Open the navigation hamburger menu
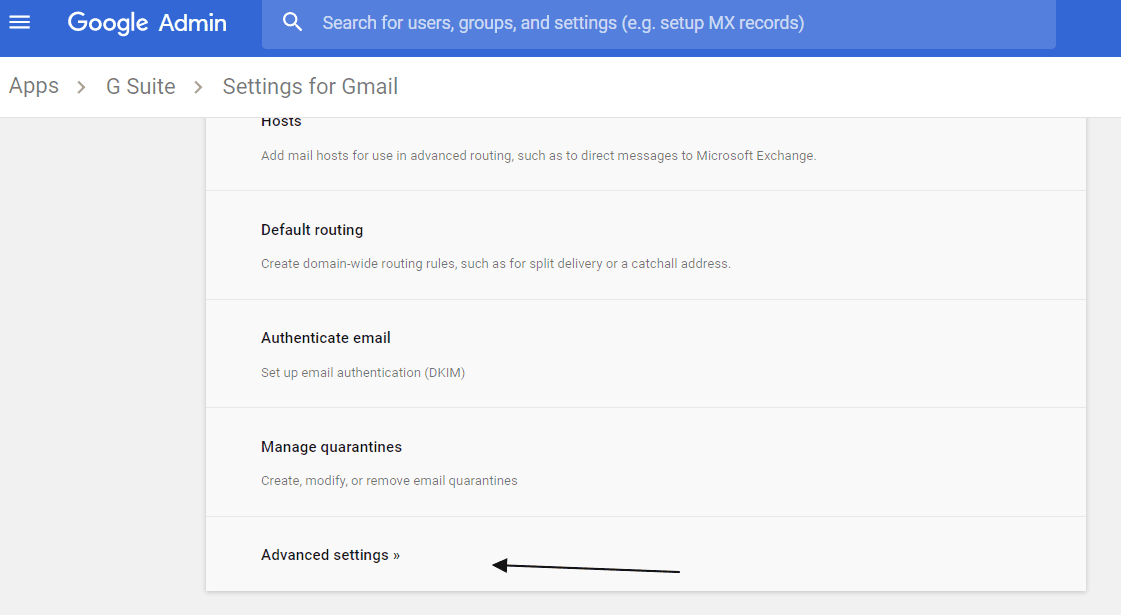Screen dimensions: 1121x615 click(x=20, y=23)
